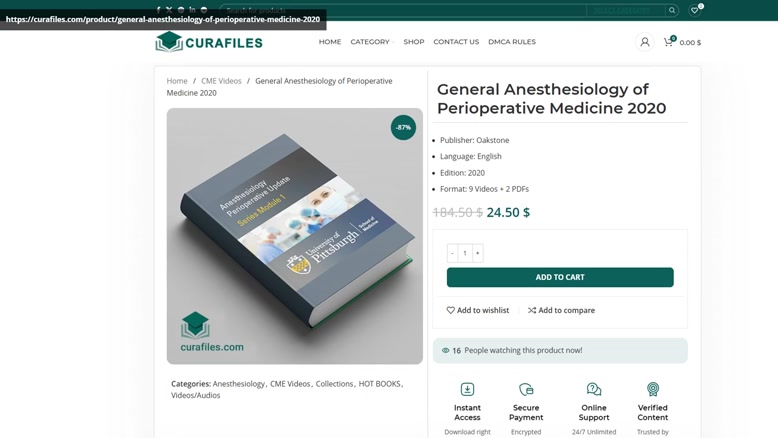Click the search magnifier icon
Screen dimensions: 778x438
click(672, 10)
